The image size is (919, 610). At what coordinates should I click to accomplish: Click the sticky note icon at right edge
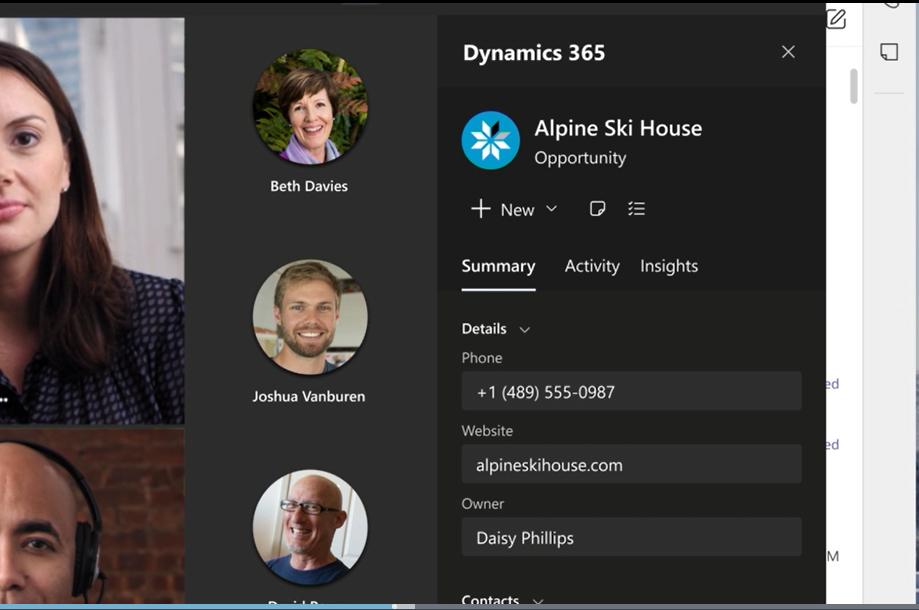(x=889, y=52)
